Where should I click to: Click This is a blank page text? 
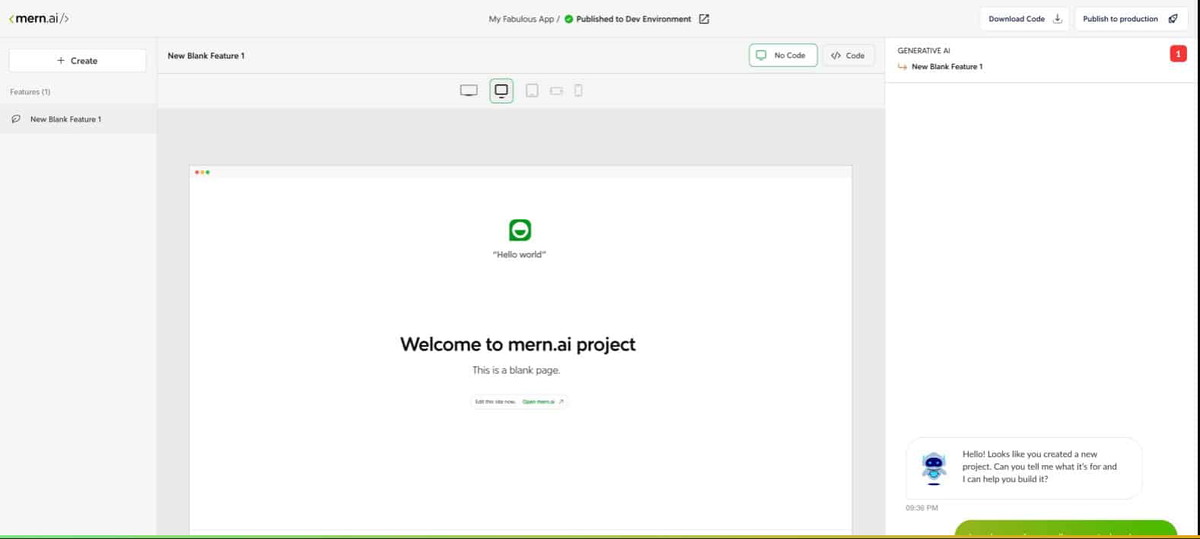[x=517, y=370]
